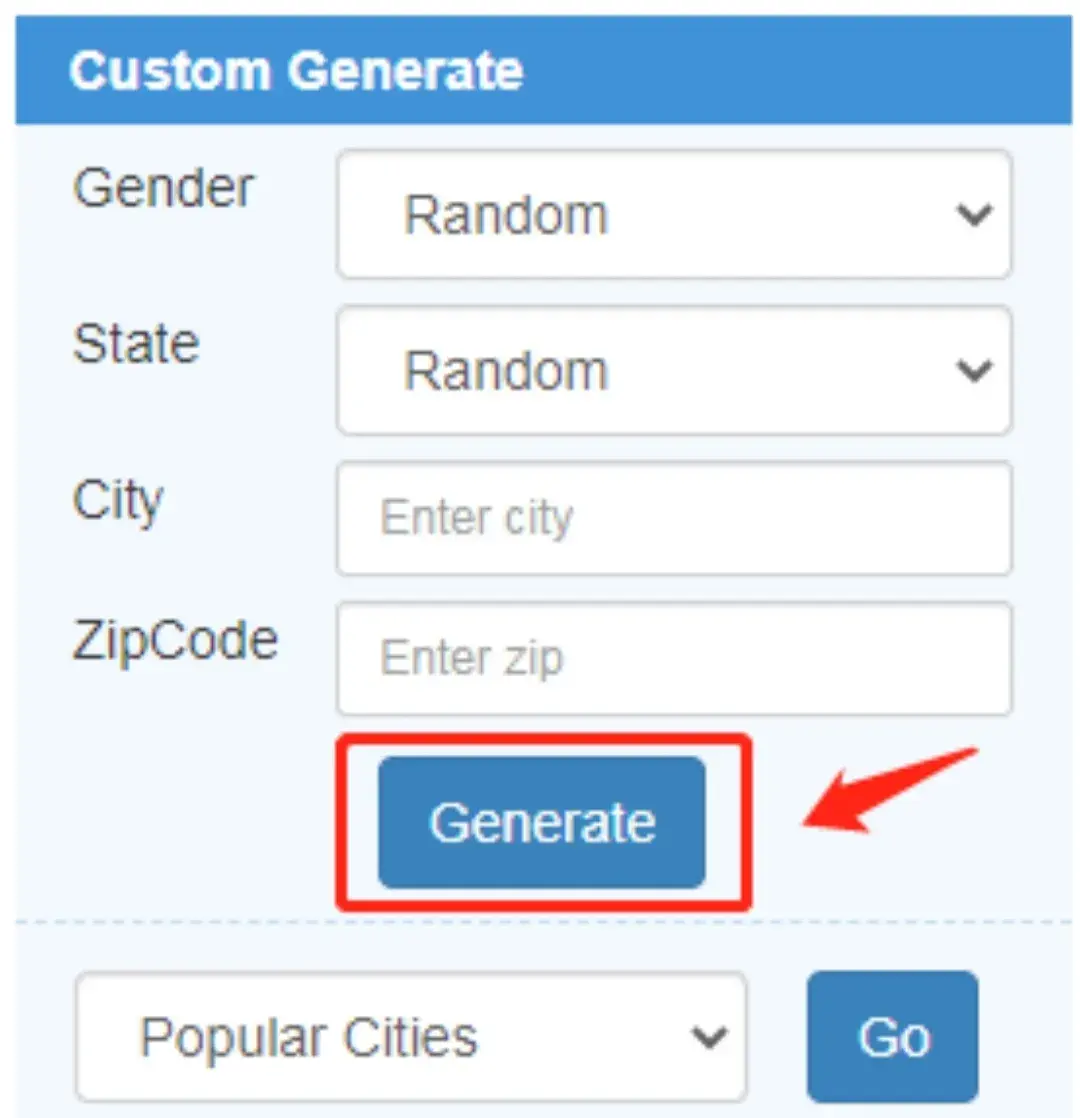The image size is (1080, 1118).
Task: Open the Gender dropdown
Action: [674, 214]
